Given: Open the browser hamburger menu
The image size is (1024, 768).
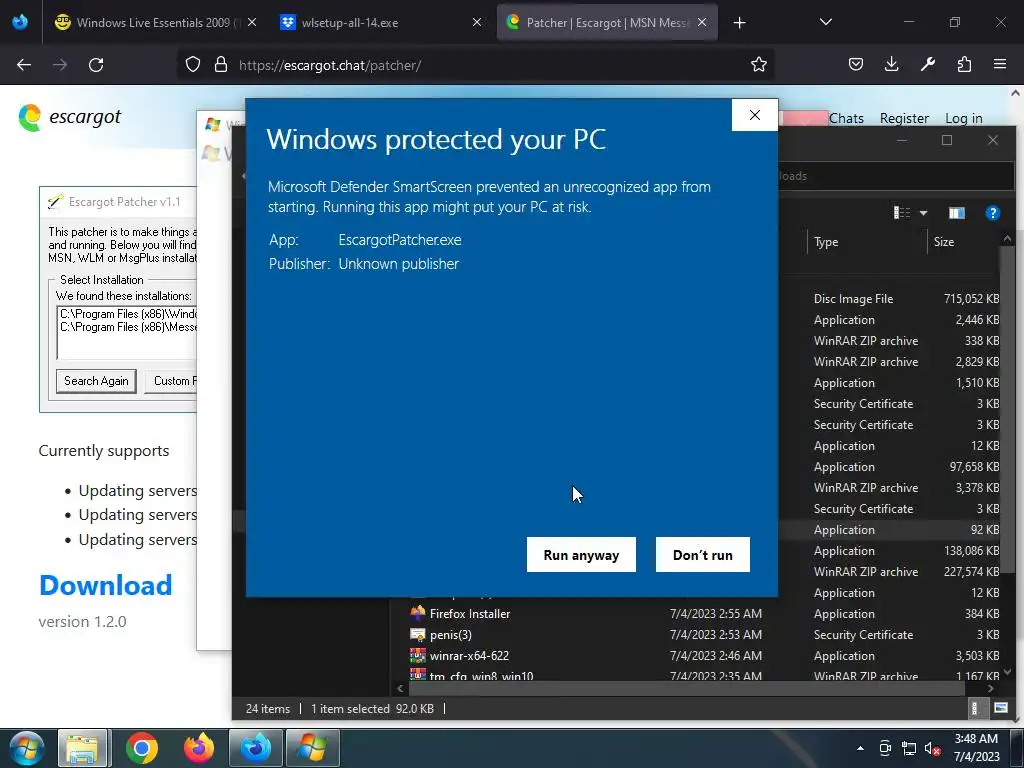Looking at the screenshot, I should [x=1000, y=64].
